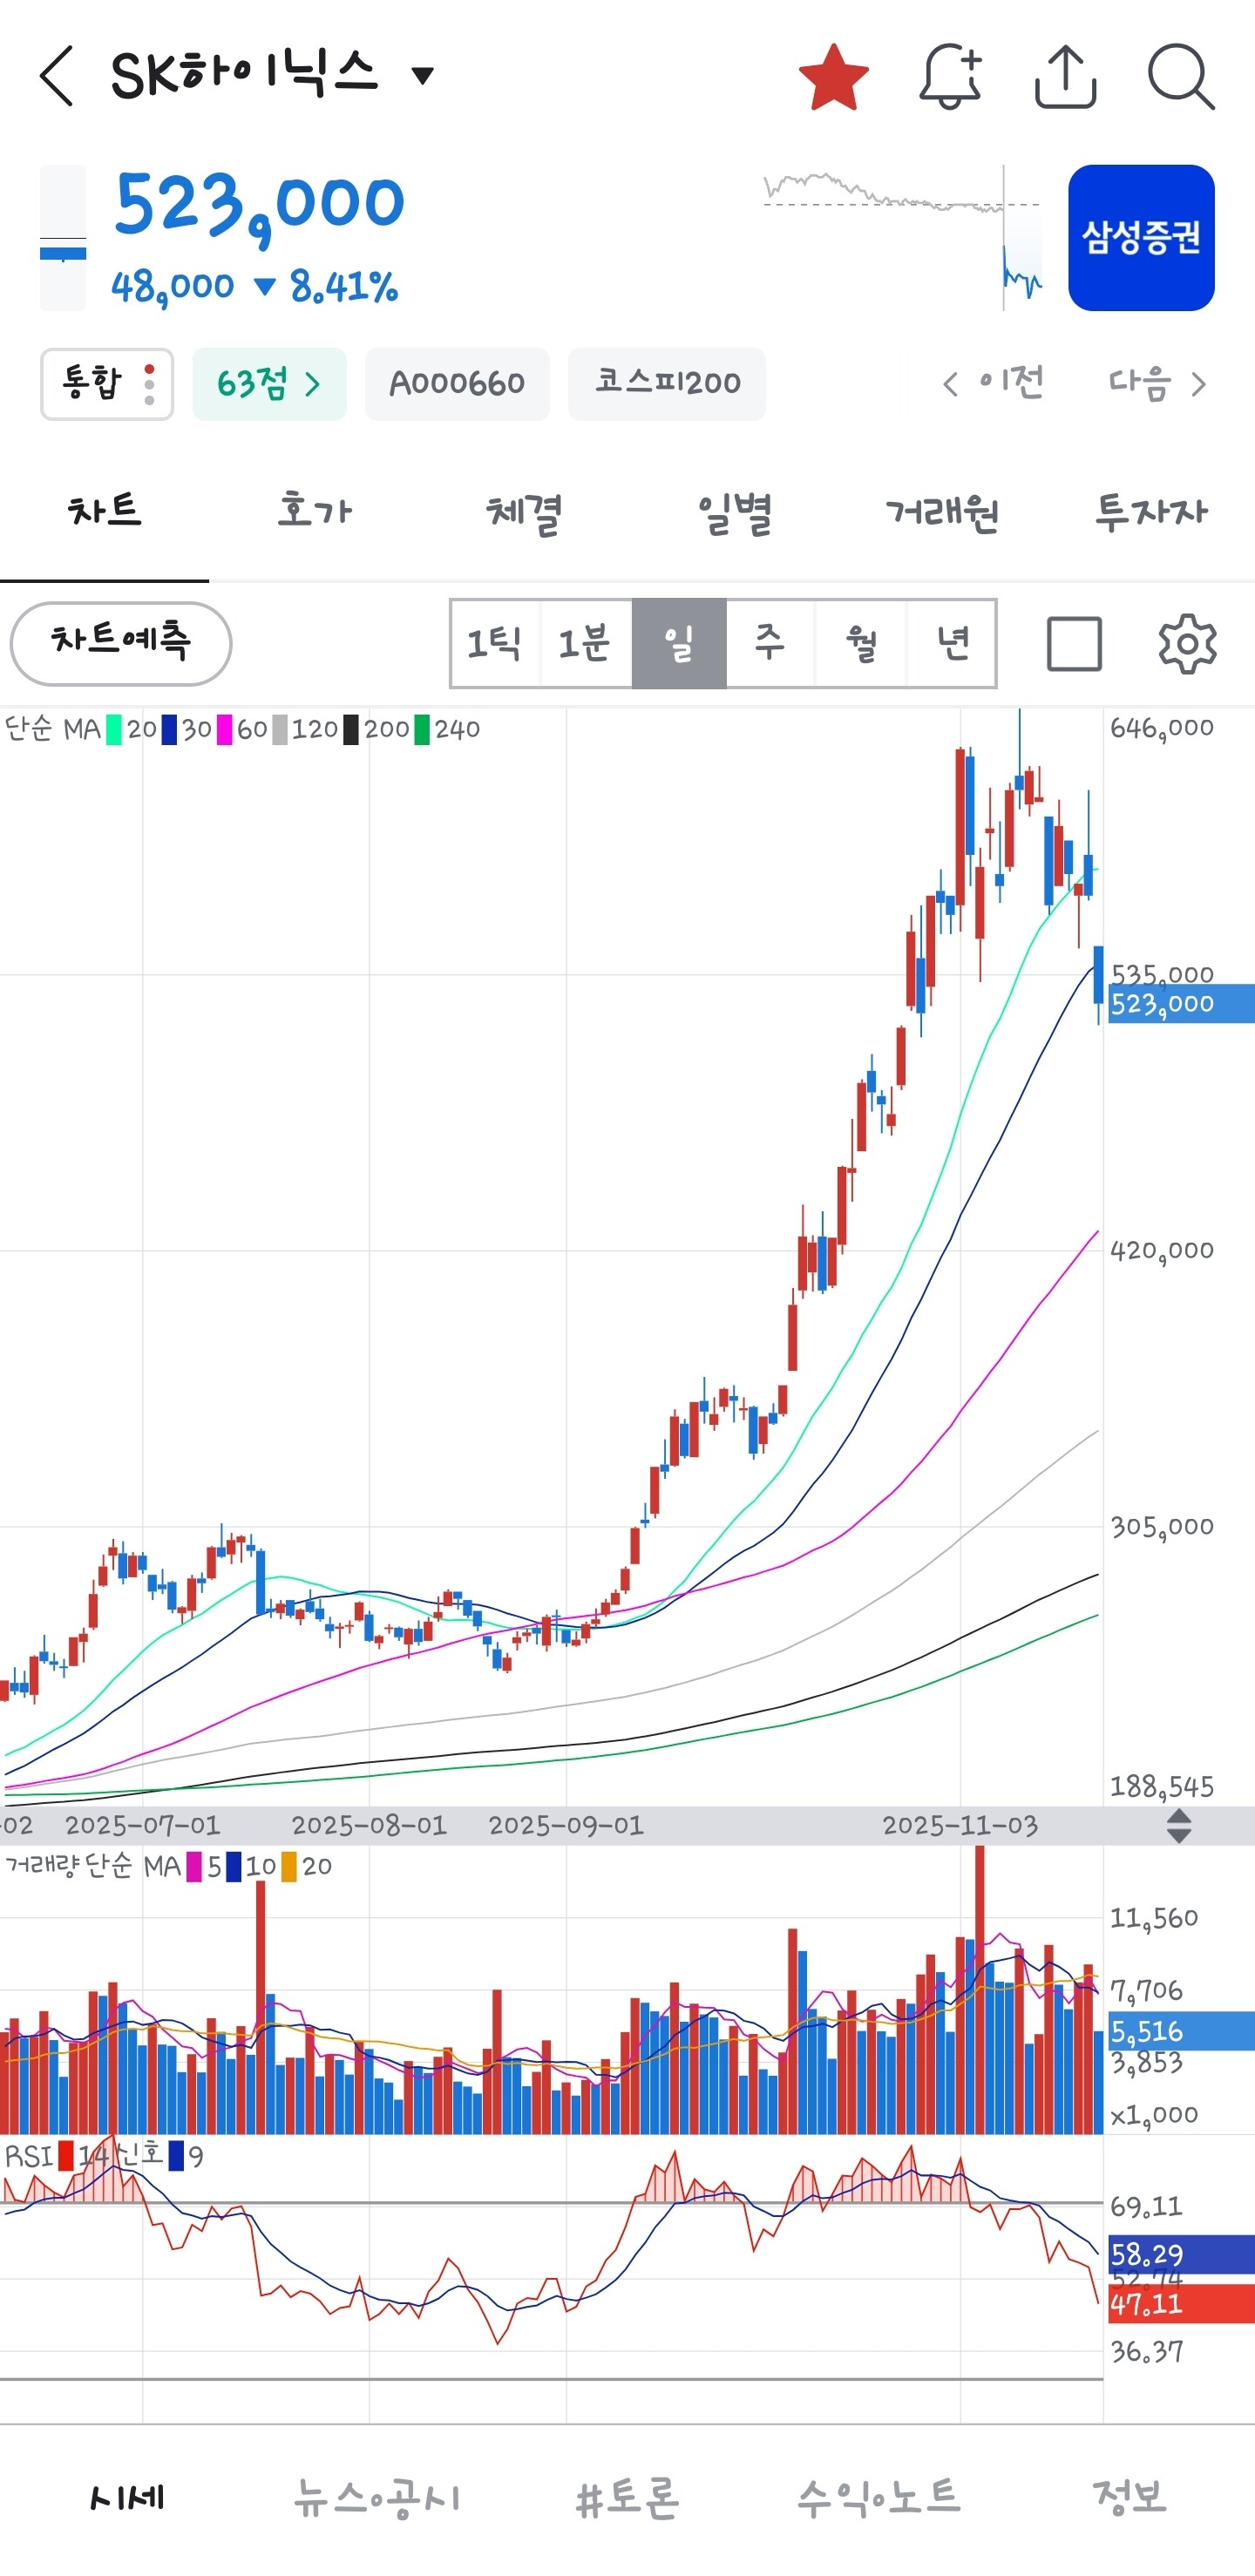The width and height of the screenshot is (1255, 2576).
Task: Select the 주 weekly chart period
Action: tap(770, 644)
